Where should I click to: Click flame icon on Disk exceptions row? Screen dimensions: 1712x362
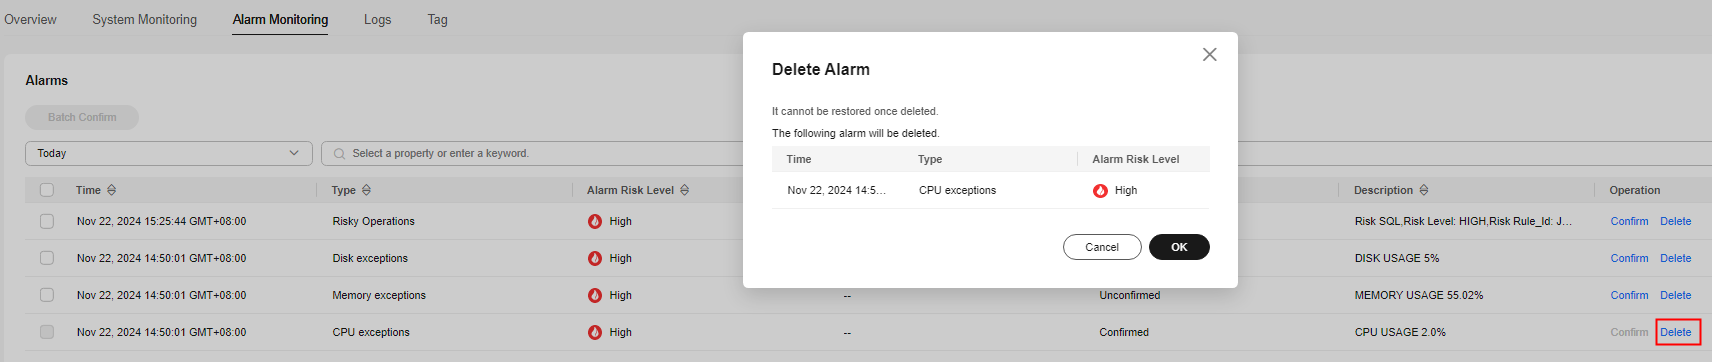(x=595, y=258)
